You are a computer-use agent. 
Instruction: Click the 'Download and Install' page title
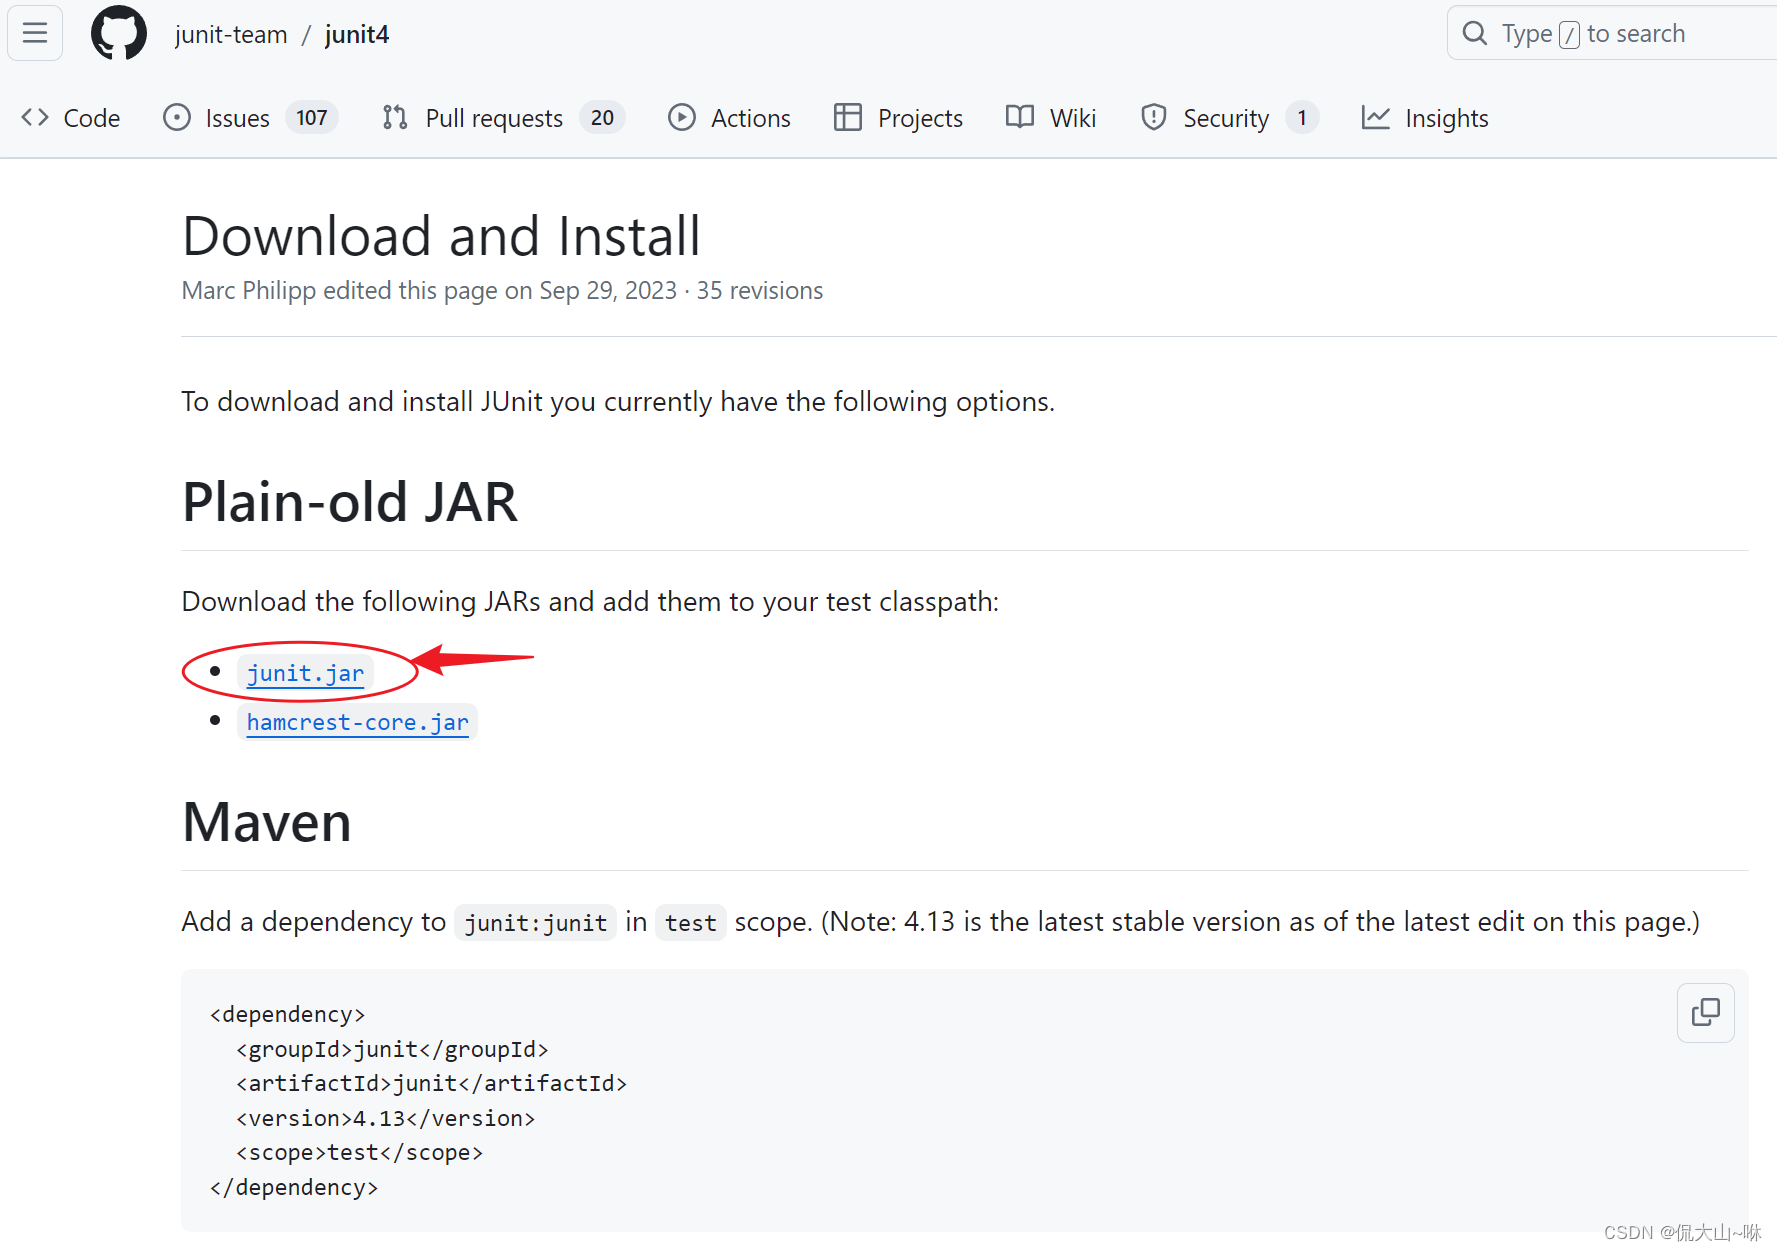(442, 237)
